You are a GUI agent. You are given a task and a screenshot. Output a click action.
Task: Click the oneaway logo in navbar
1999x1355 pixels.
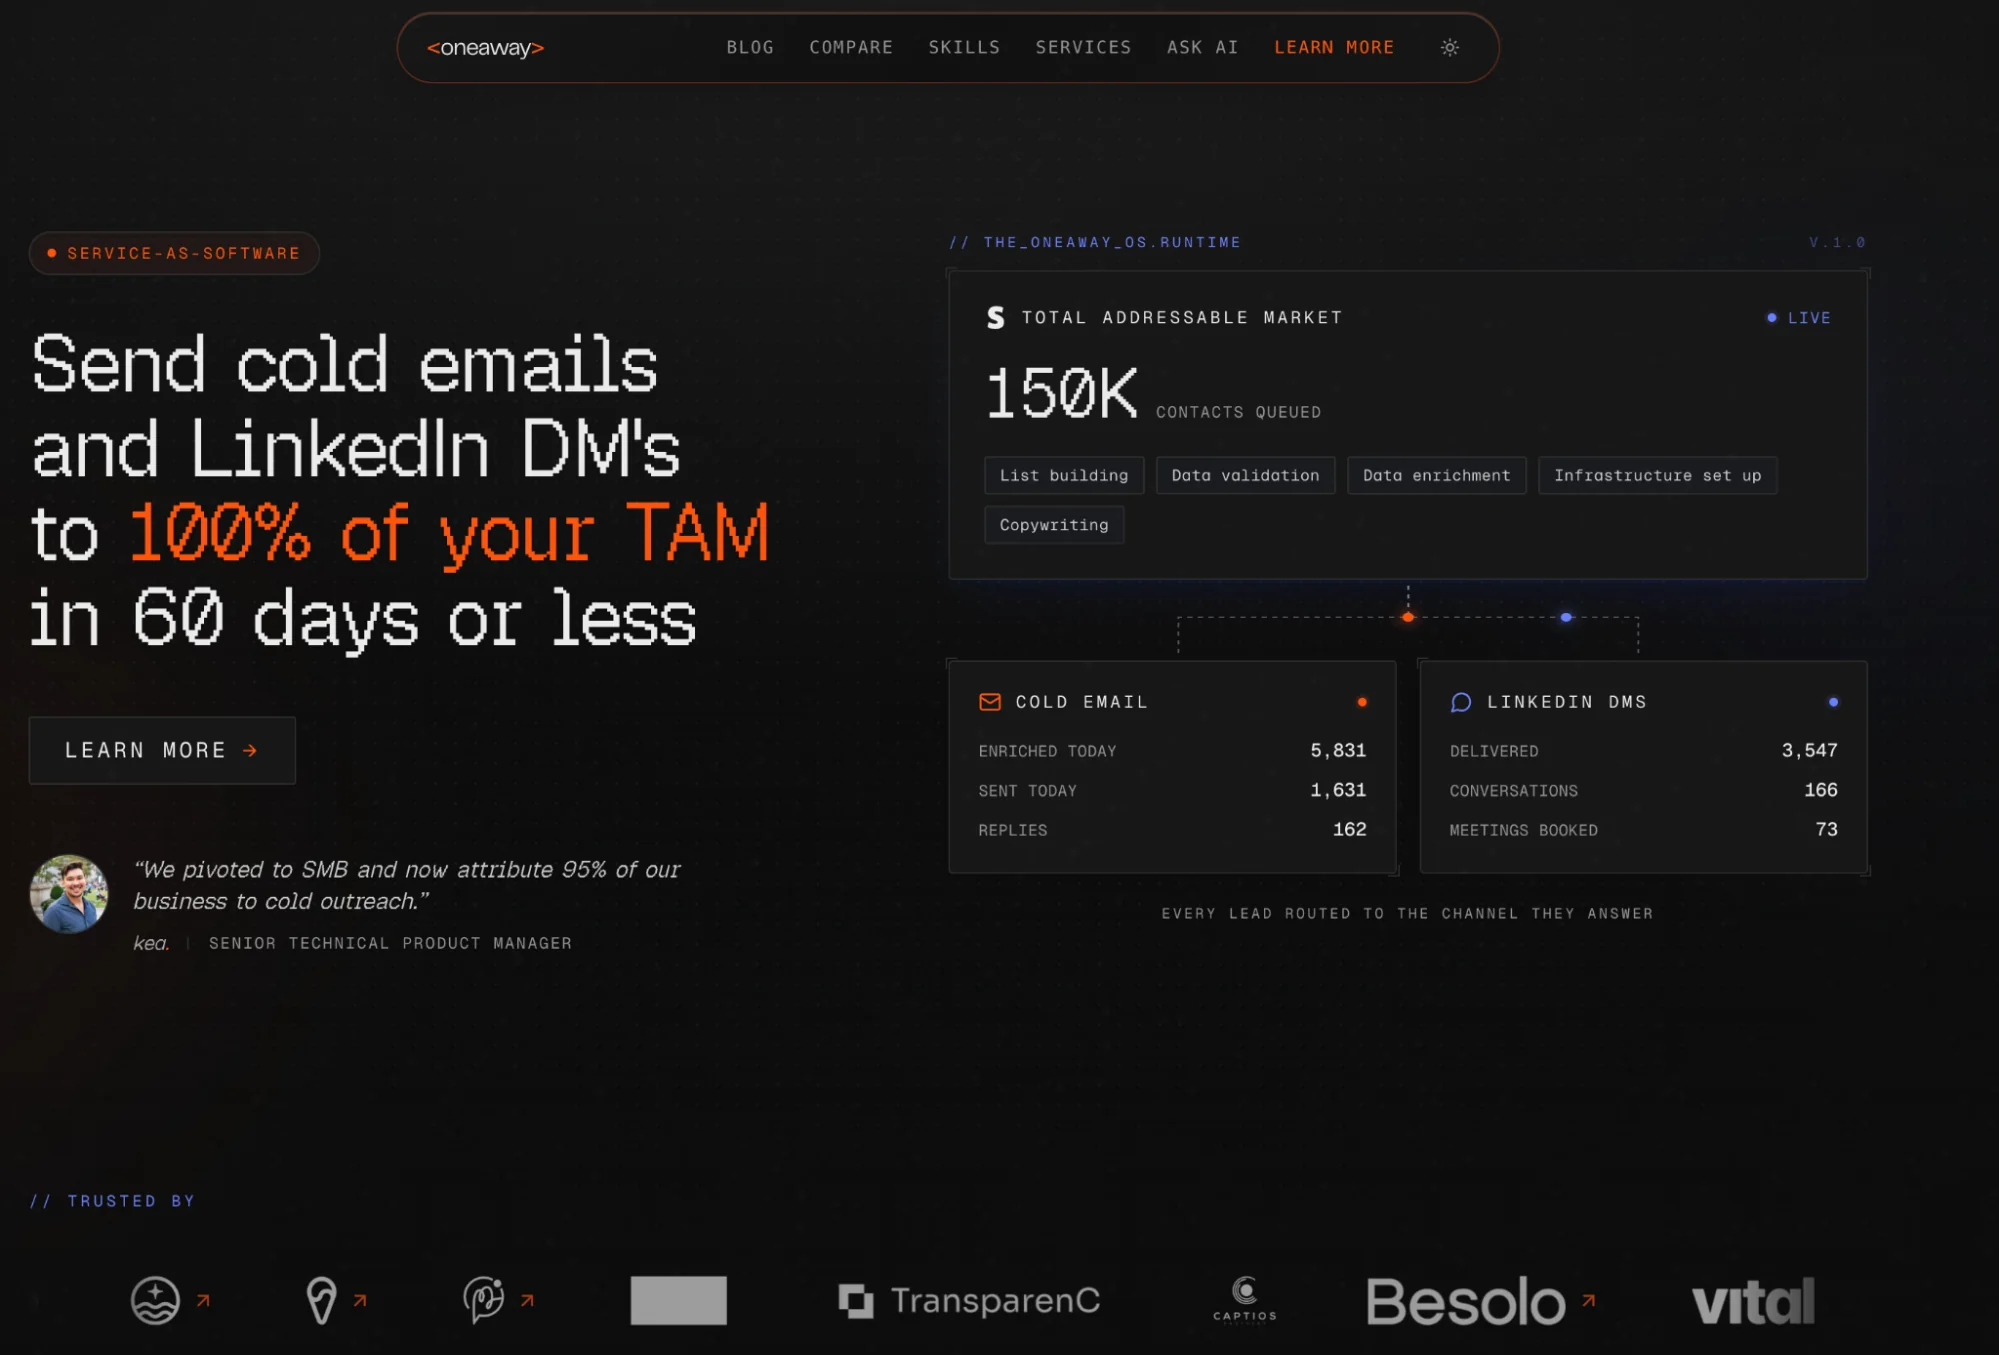[x=485, y=48]
